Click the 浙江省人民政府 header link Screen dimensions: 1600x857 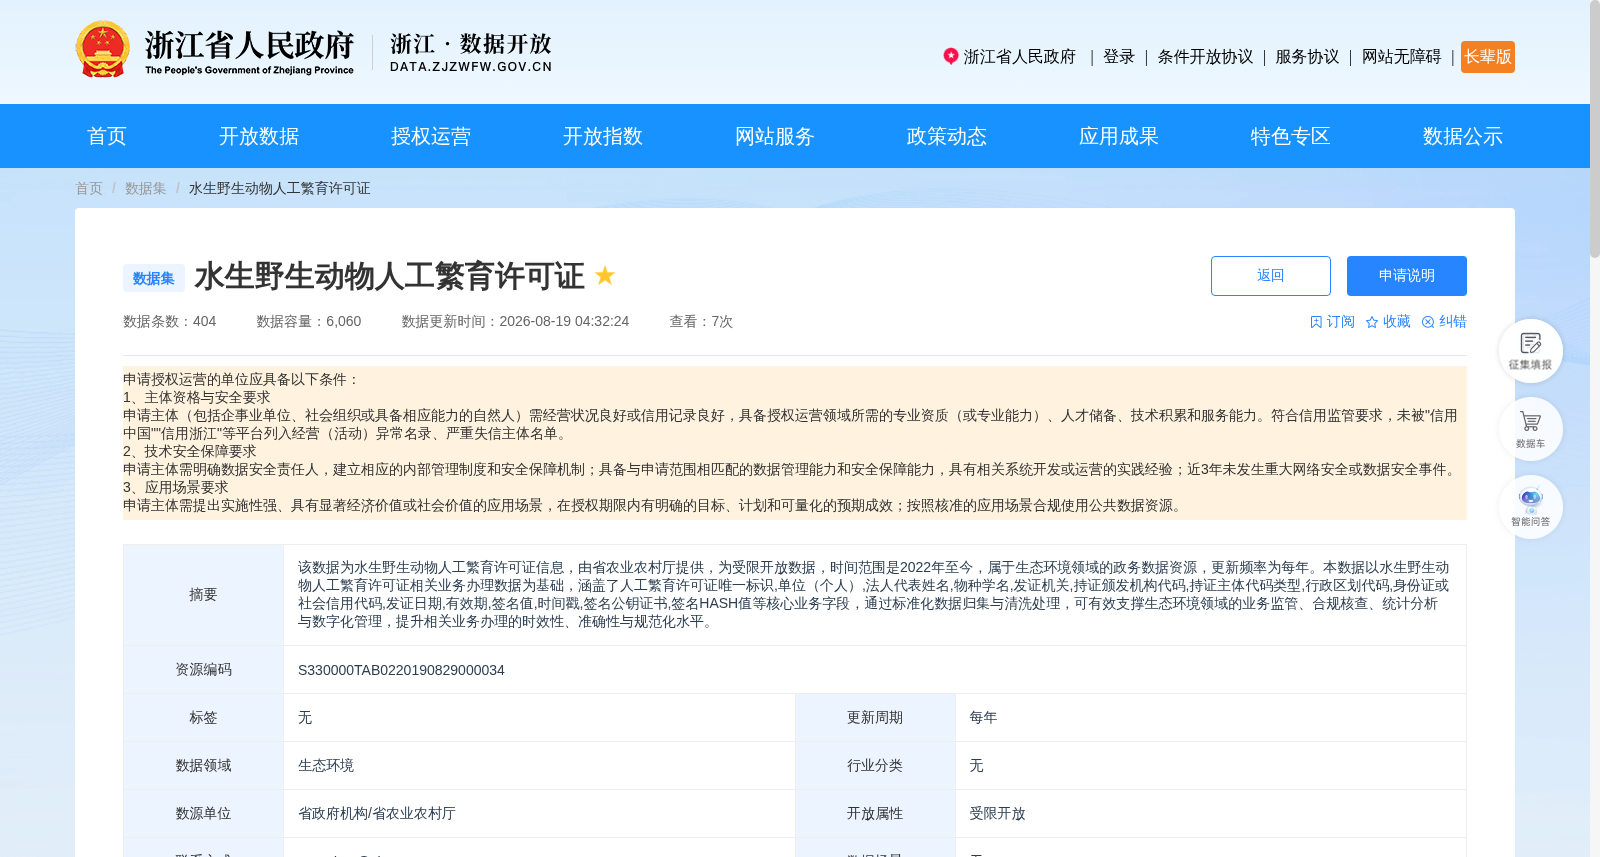(1020, 57)
